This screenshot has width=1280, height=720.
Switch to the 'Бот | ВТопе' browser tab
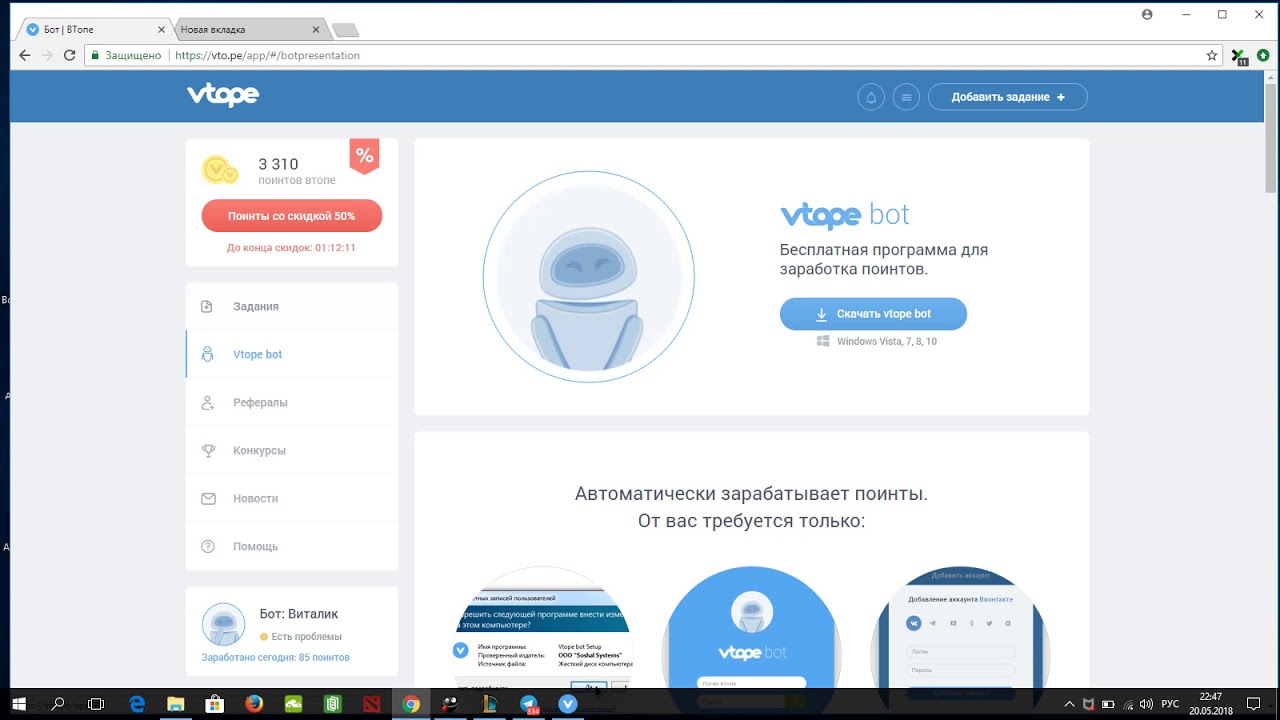93,29
